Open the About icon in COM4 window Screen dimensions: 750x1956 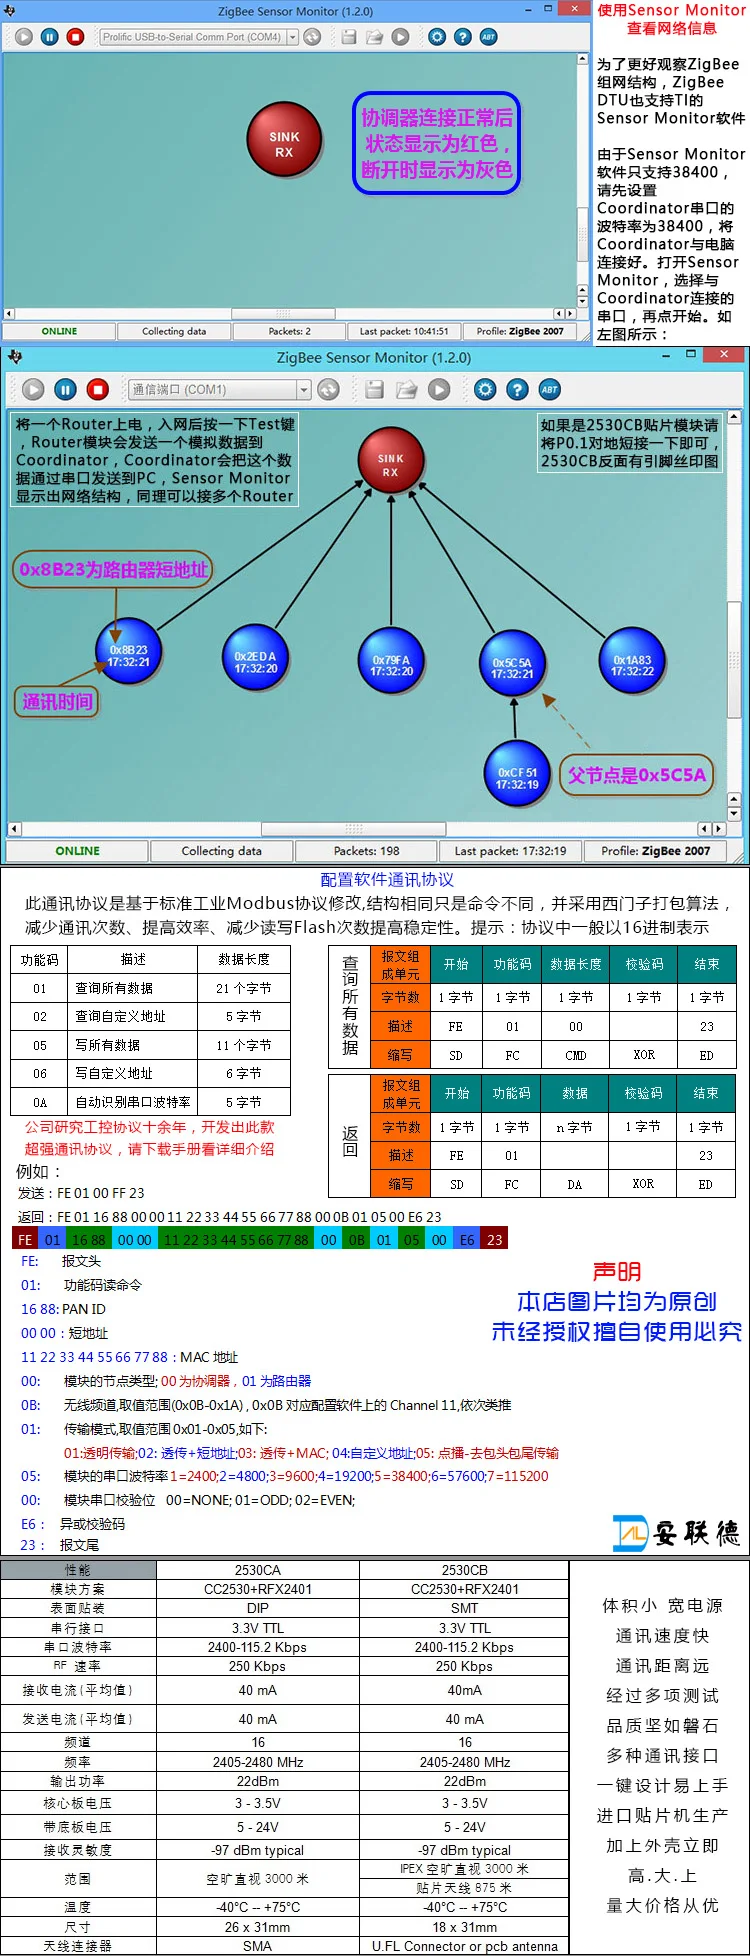pos(488,37)
